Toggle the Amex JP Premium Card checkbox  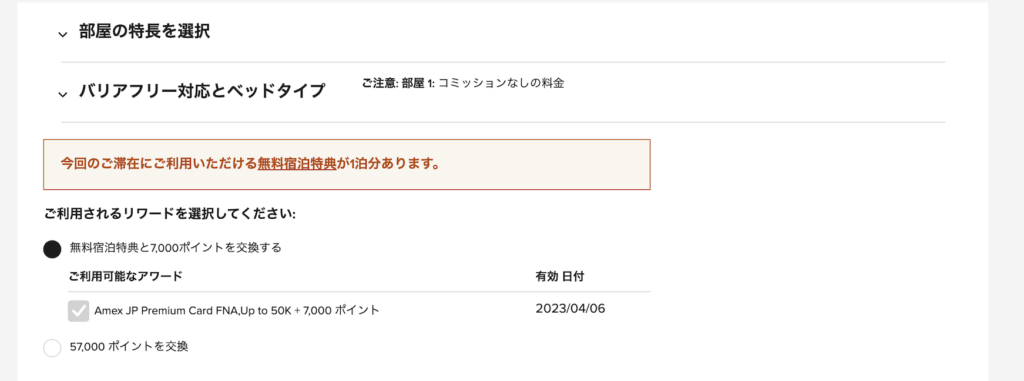point(78,311)
